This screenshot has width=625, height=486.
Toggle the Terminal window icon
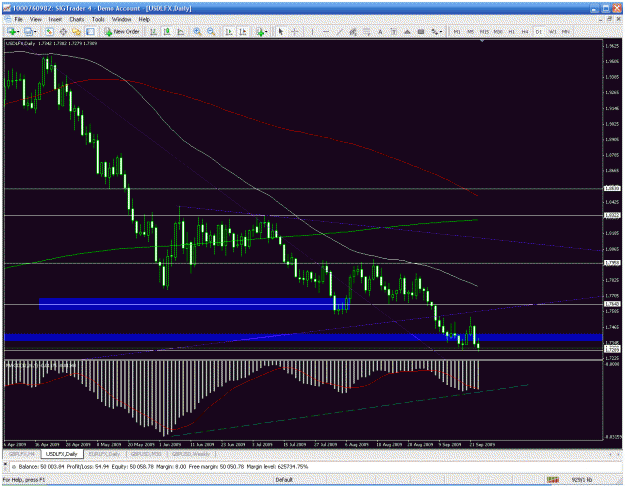coord(90,31)
